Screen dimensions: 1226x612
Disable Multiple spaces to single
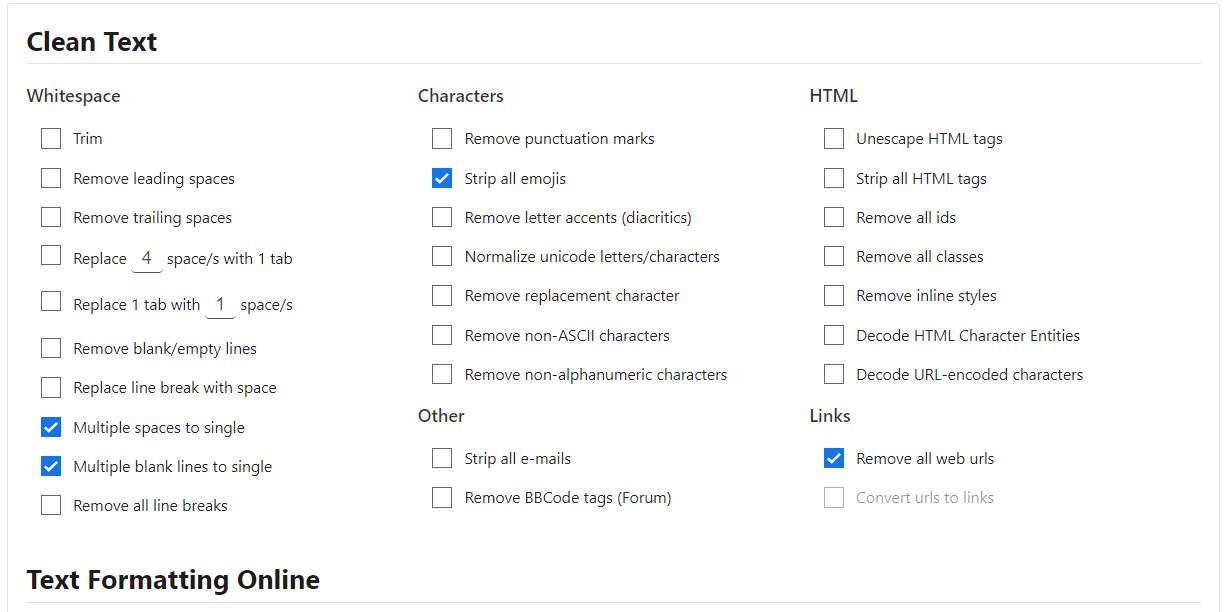[x=51, y=427]
